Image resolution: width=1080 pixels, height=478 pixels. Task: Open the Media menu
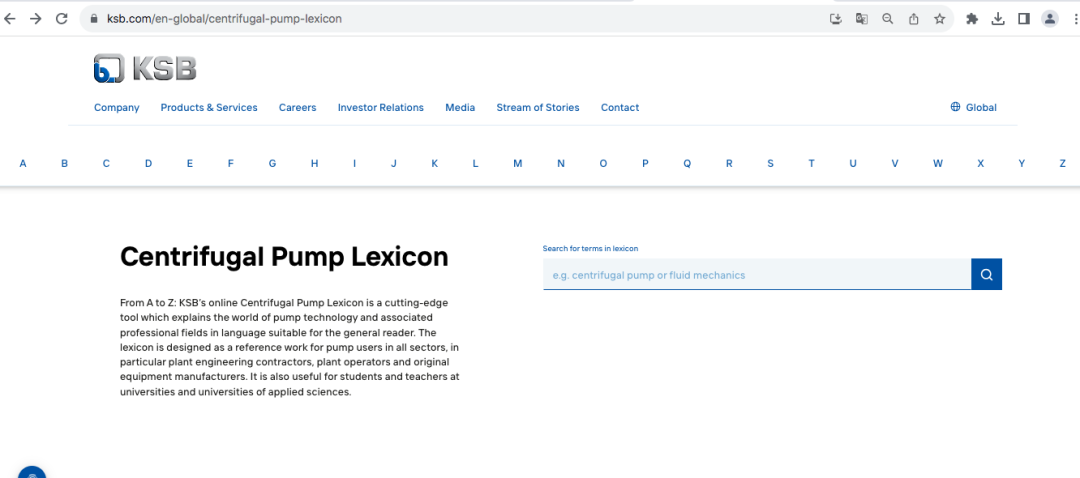click(x=460, y=107)
